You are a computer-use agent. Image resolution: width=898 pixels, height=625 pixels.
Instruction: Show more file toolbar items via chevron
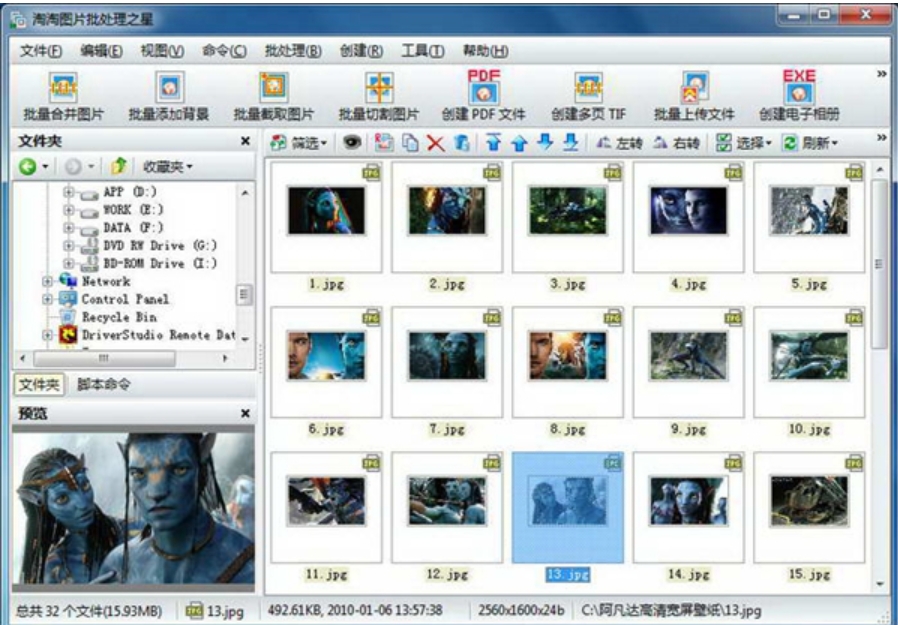(881, 137)
